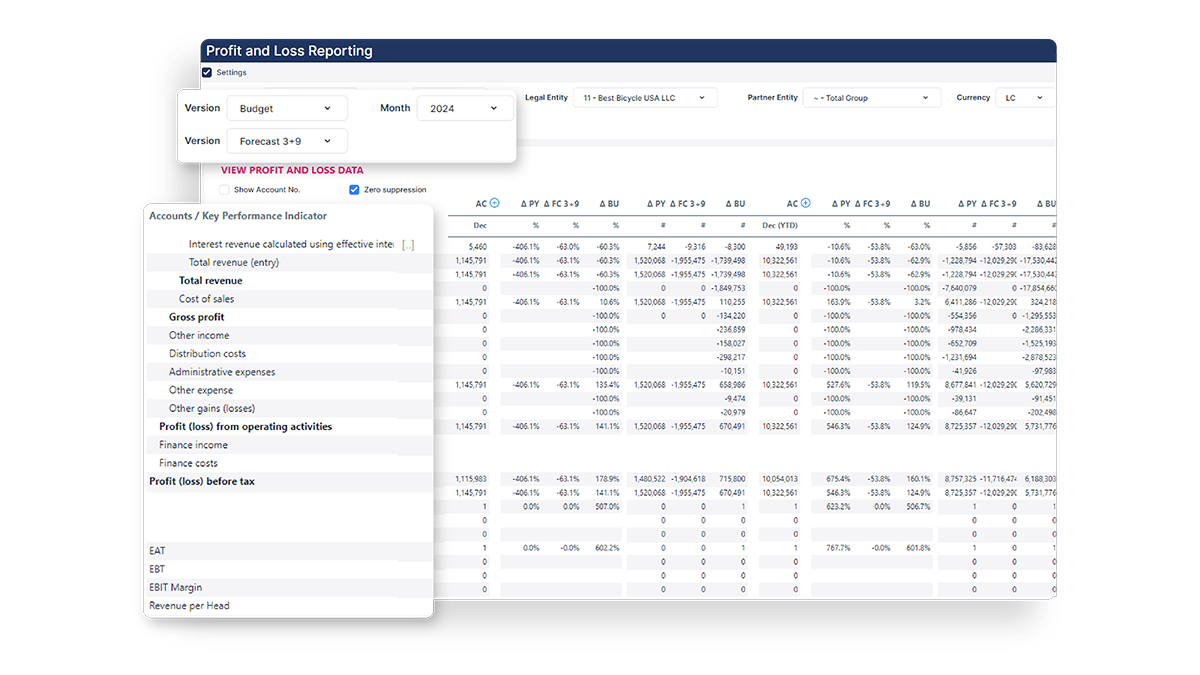Select the EAT indicator row
The height and width of the screenshot is (675, 1200).
pyautogui.click(x=289, y=551)
